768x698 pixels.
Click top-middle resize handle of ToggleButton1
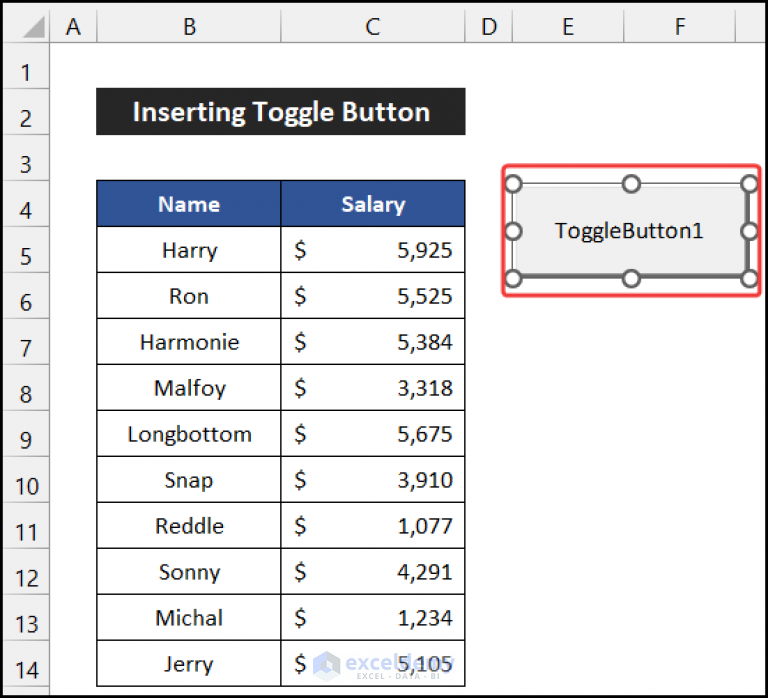(x=631, y=184)
